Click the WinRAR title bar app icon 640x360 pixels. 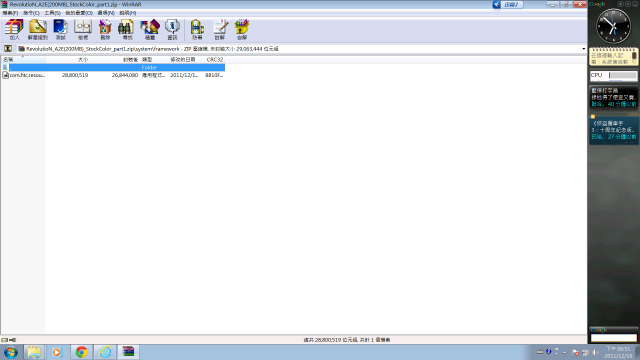(4, 4)
